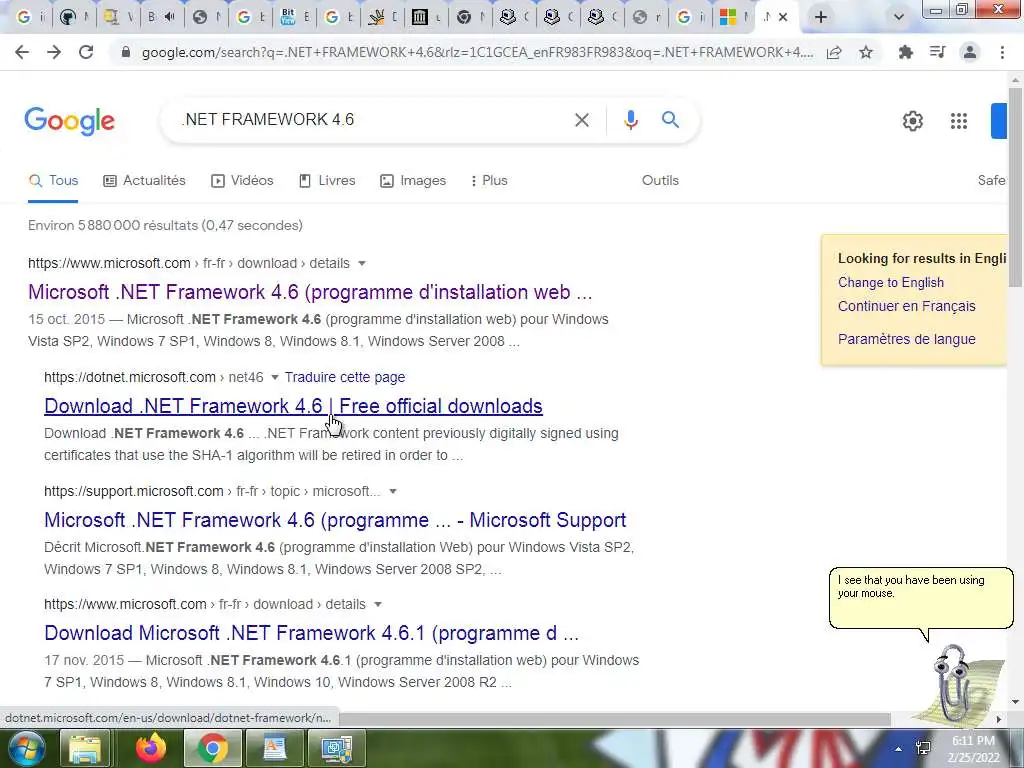Open the Chrome profile avatar
This screenshot has height=768, width=1024.
tap(970, 52)
